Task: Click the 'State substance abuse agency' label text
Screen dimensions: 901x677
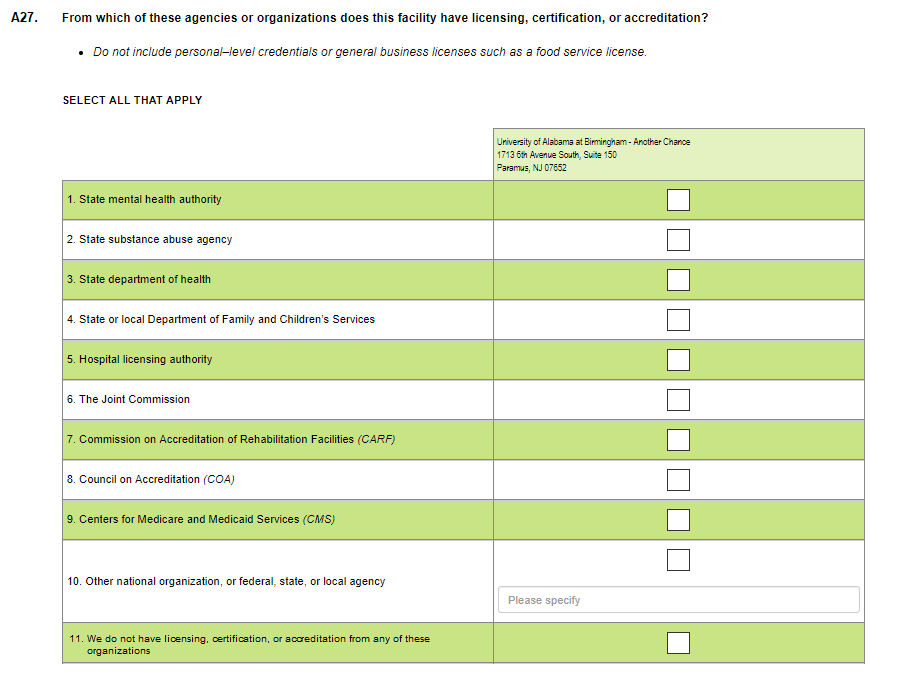Action: 149,239
